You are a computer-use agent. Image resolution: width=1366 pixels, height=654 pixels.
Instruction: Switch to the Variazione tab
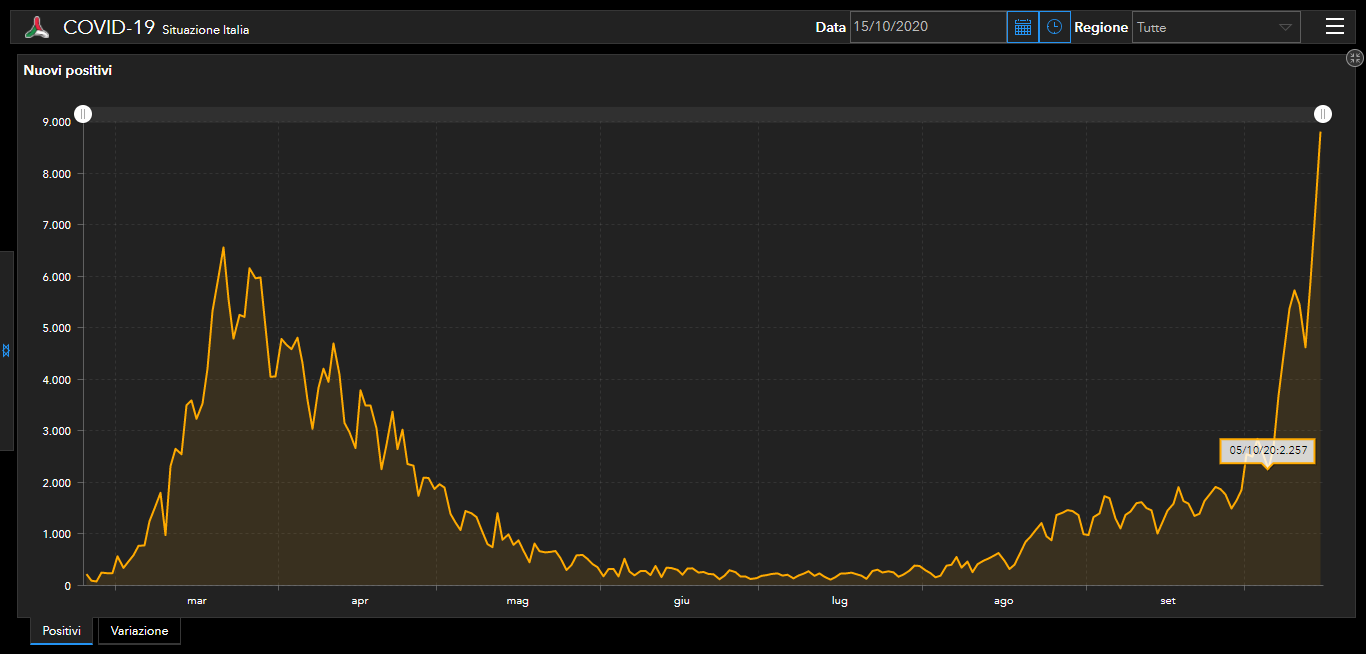tap(139, 631)
